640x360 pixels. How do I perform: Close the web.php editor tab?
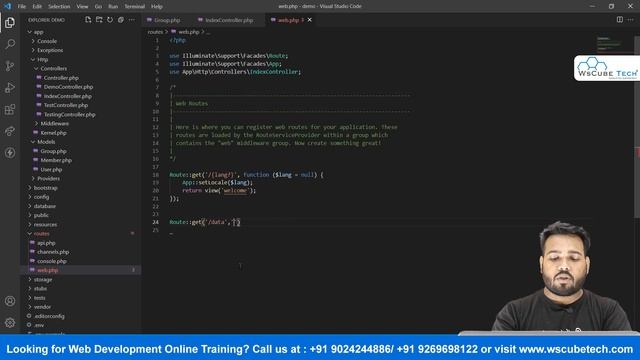coord(310,20)
